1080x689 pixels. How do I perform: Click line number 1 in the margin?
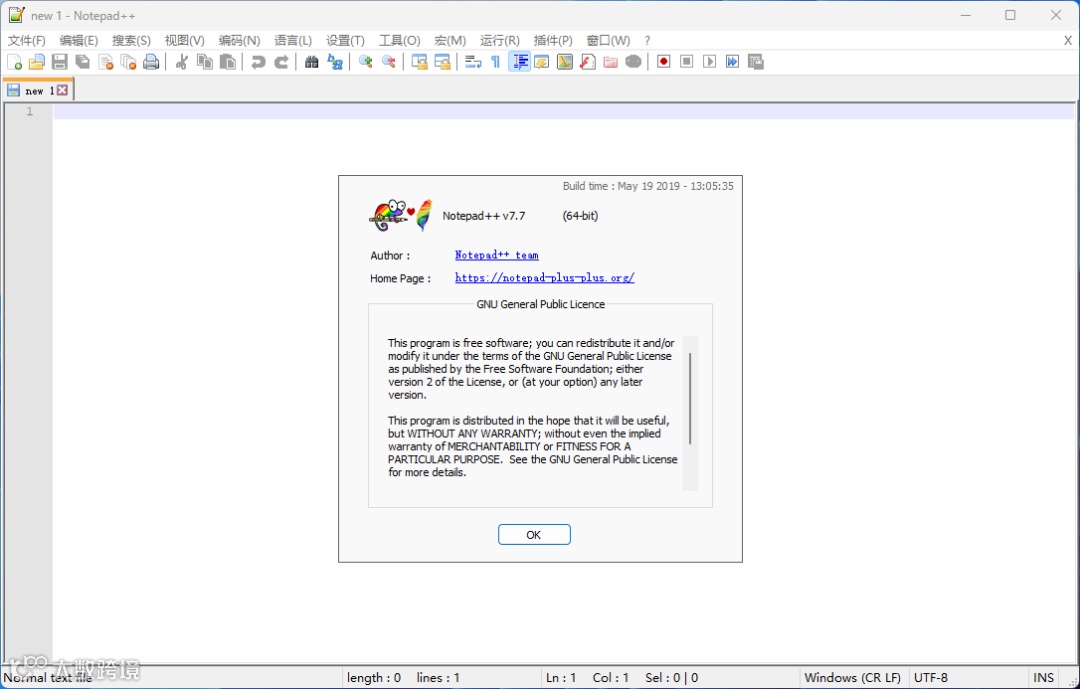(30, 111)
